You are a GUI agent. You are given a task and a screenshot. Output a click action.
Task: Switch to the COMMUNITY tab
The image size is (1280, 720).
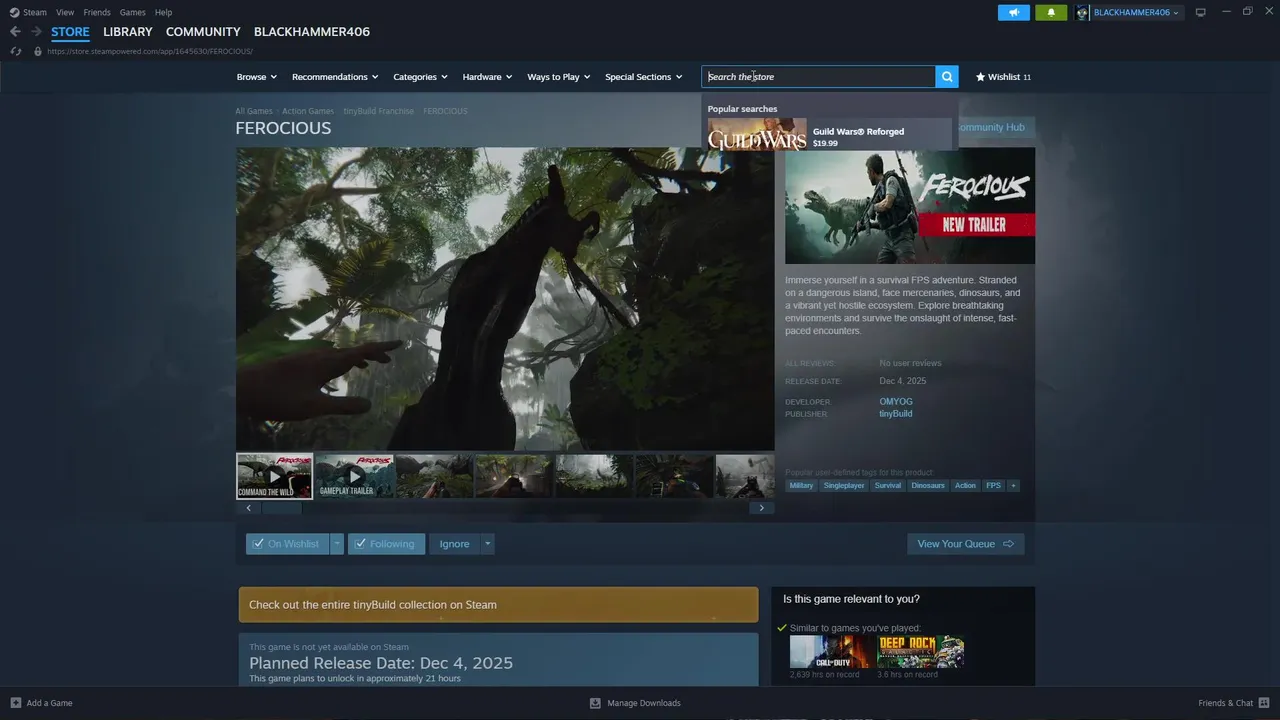pos(203,32)
